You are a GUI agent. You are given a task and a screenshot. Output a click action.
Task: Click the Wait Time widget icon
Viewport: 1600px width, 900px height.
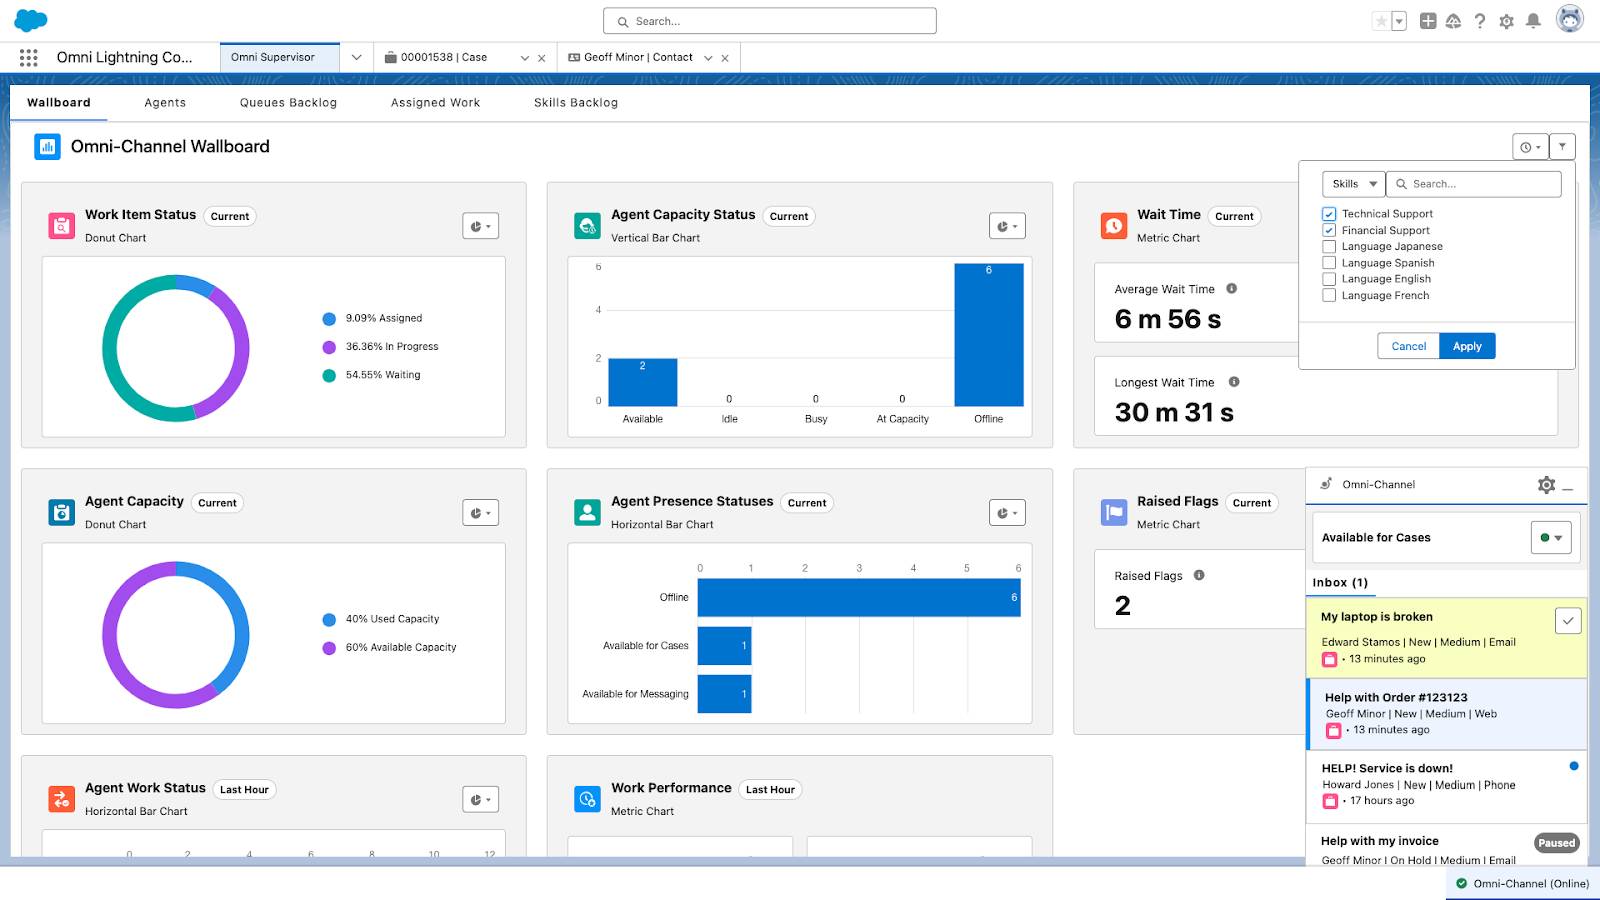(1114, 226)
